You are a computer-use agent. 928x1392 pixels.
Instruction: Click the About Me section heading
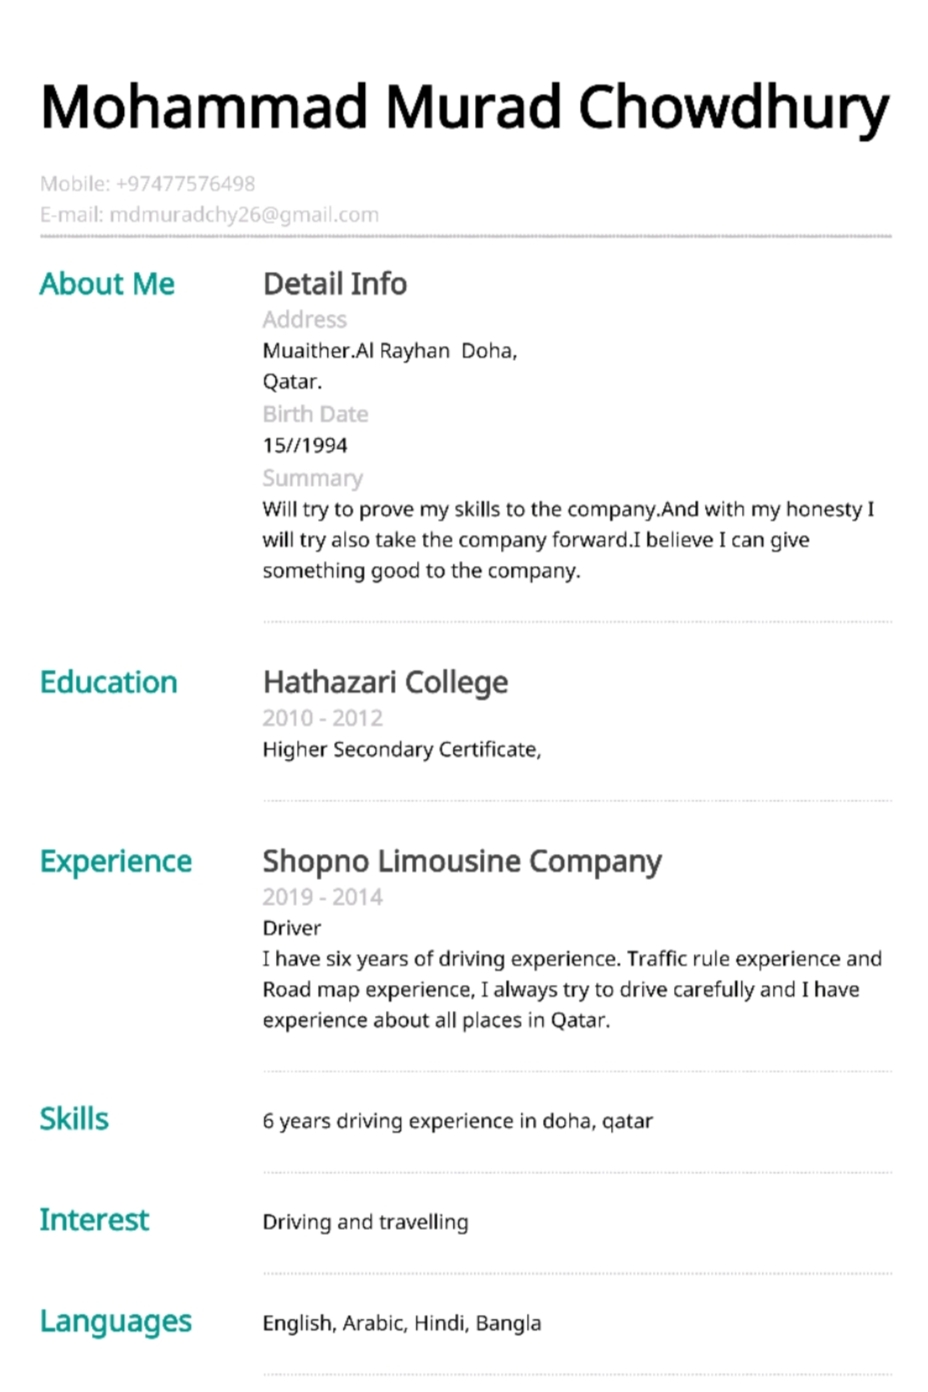pos(107,284)
